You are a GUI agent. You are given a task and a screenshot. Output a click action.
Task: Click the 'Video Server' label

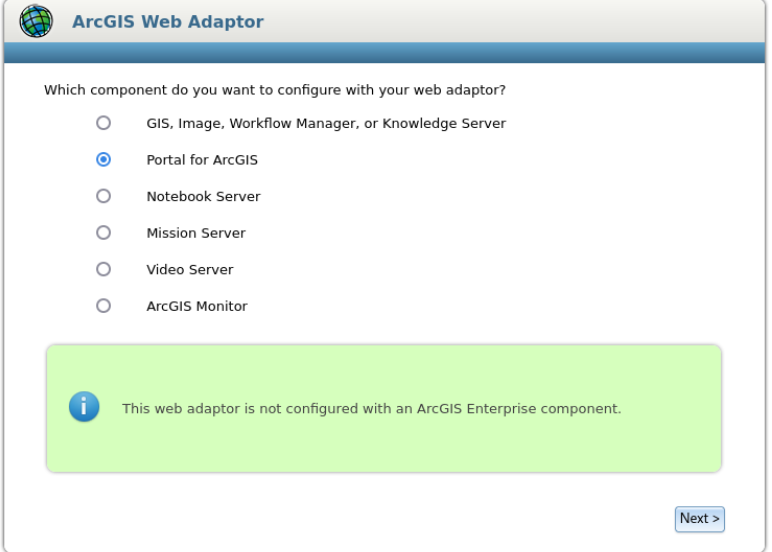(190, 270)
